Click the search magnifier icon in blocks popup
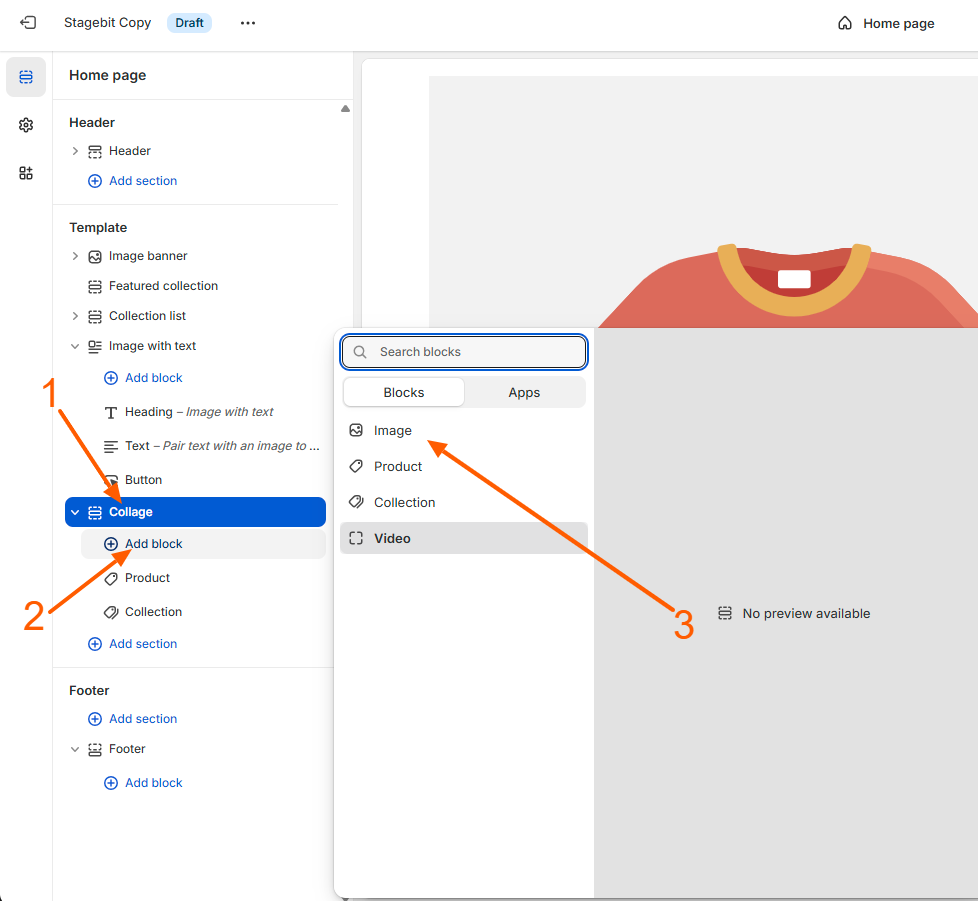The width and height of the screenshot is (978, 901). coord(360,352)
